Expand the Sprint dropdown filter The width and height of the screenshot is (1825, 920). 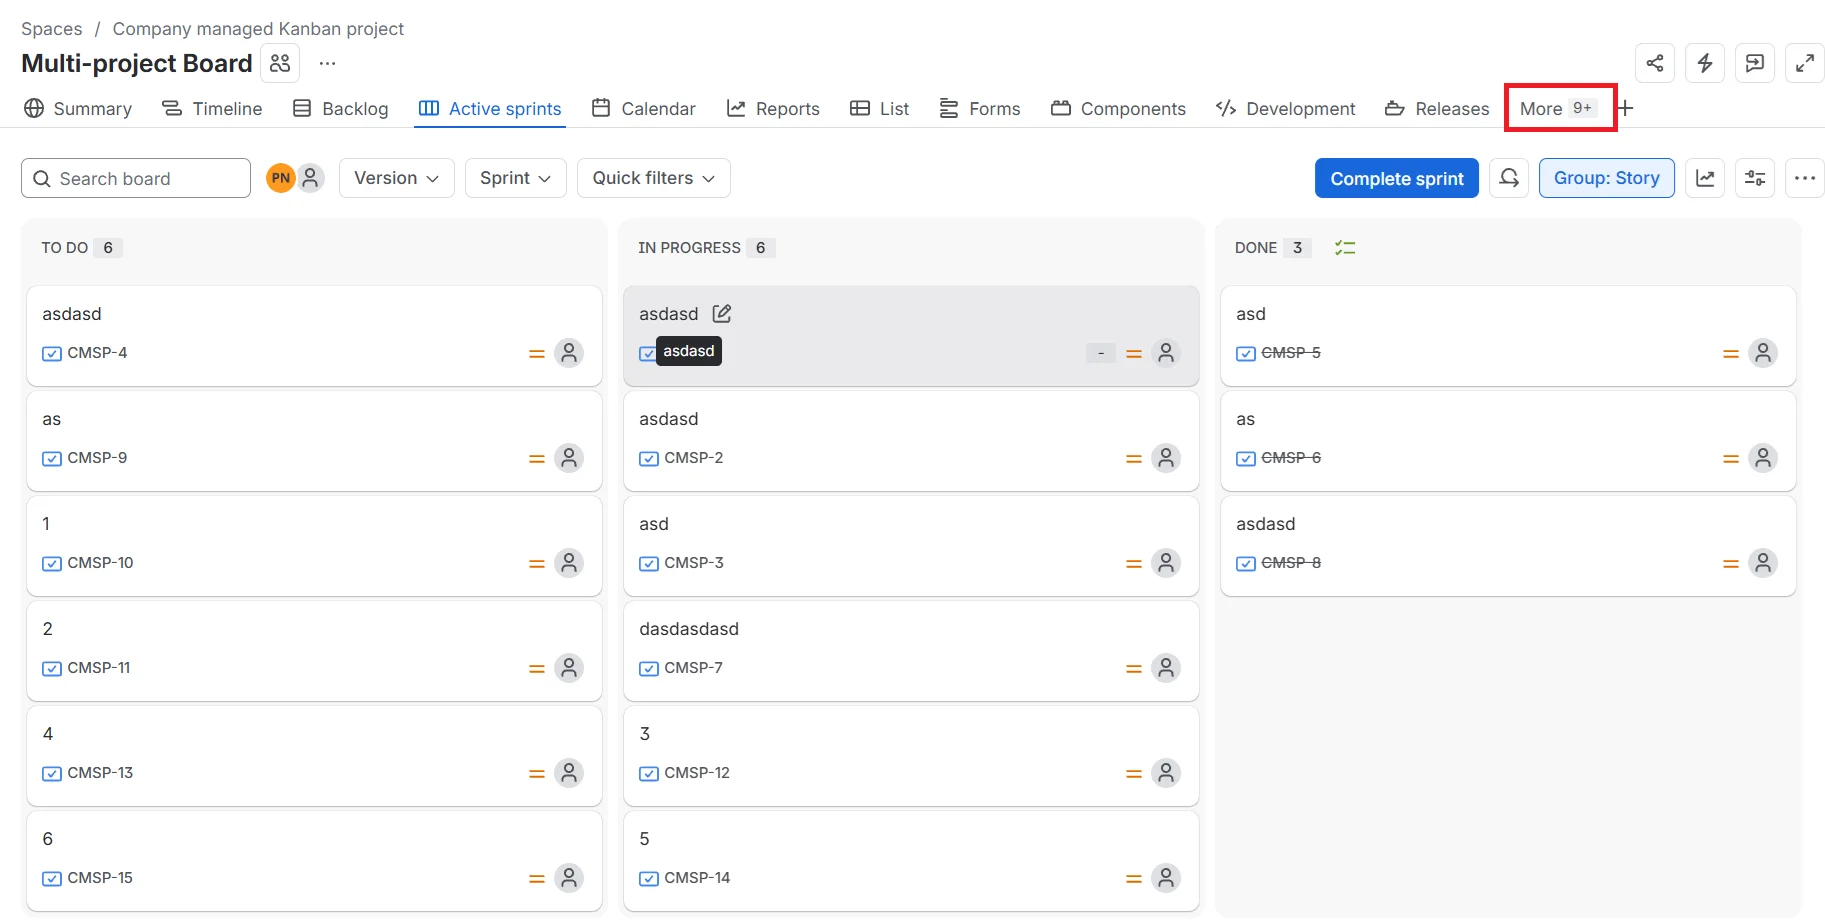click(516, 178)
